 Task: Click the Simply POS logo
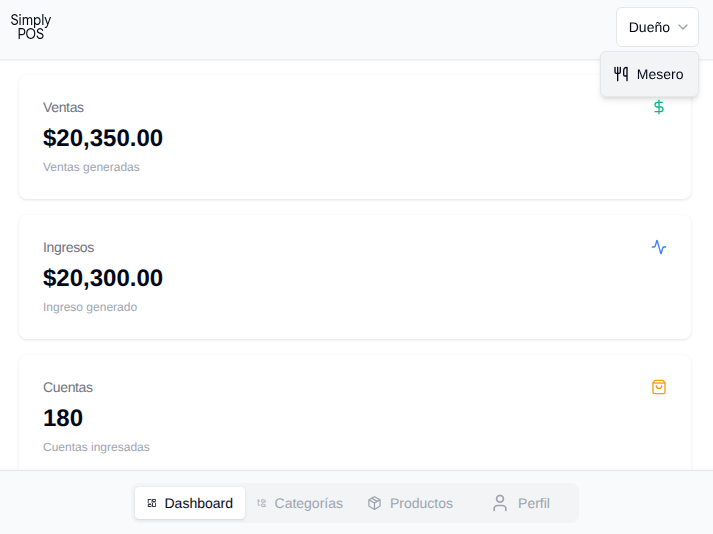31,27
